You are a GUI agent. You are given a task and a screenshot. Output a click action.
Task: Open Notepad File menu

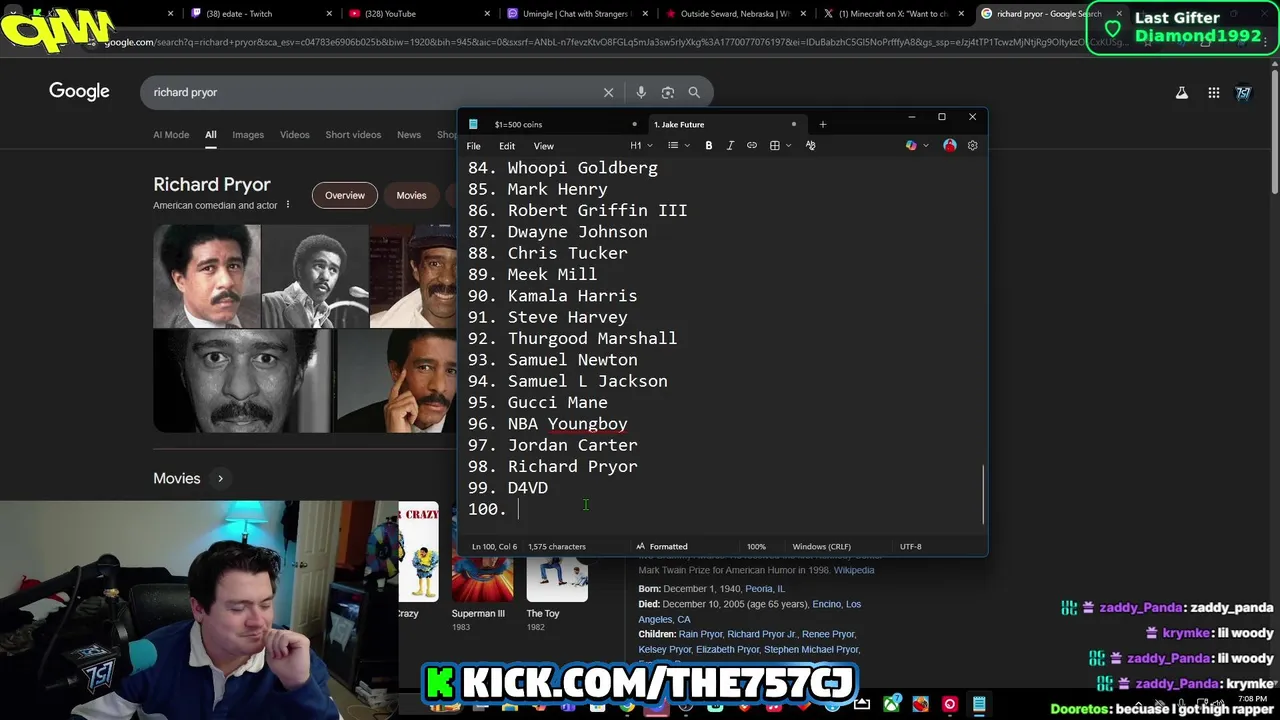tap(474, 146)
